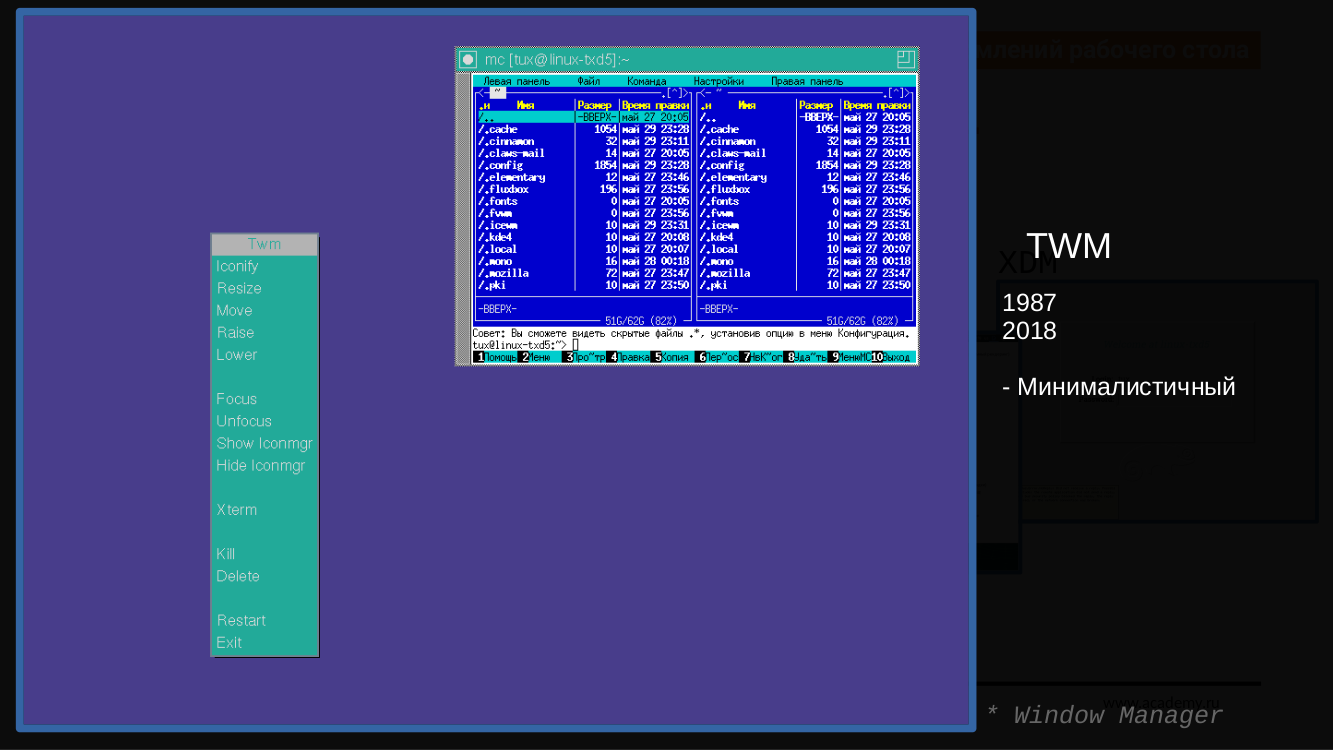Select /.elementary in the left panel
Screen dimensions: 1333x750
click(584, 177)
